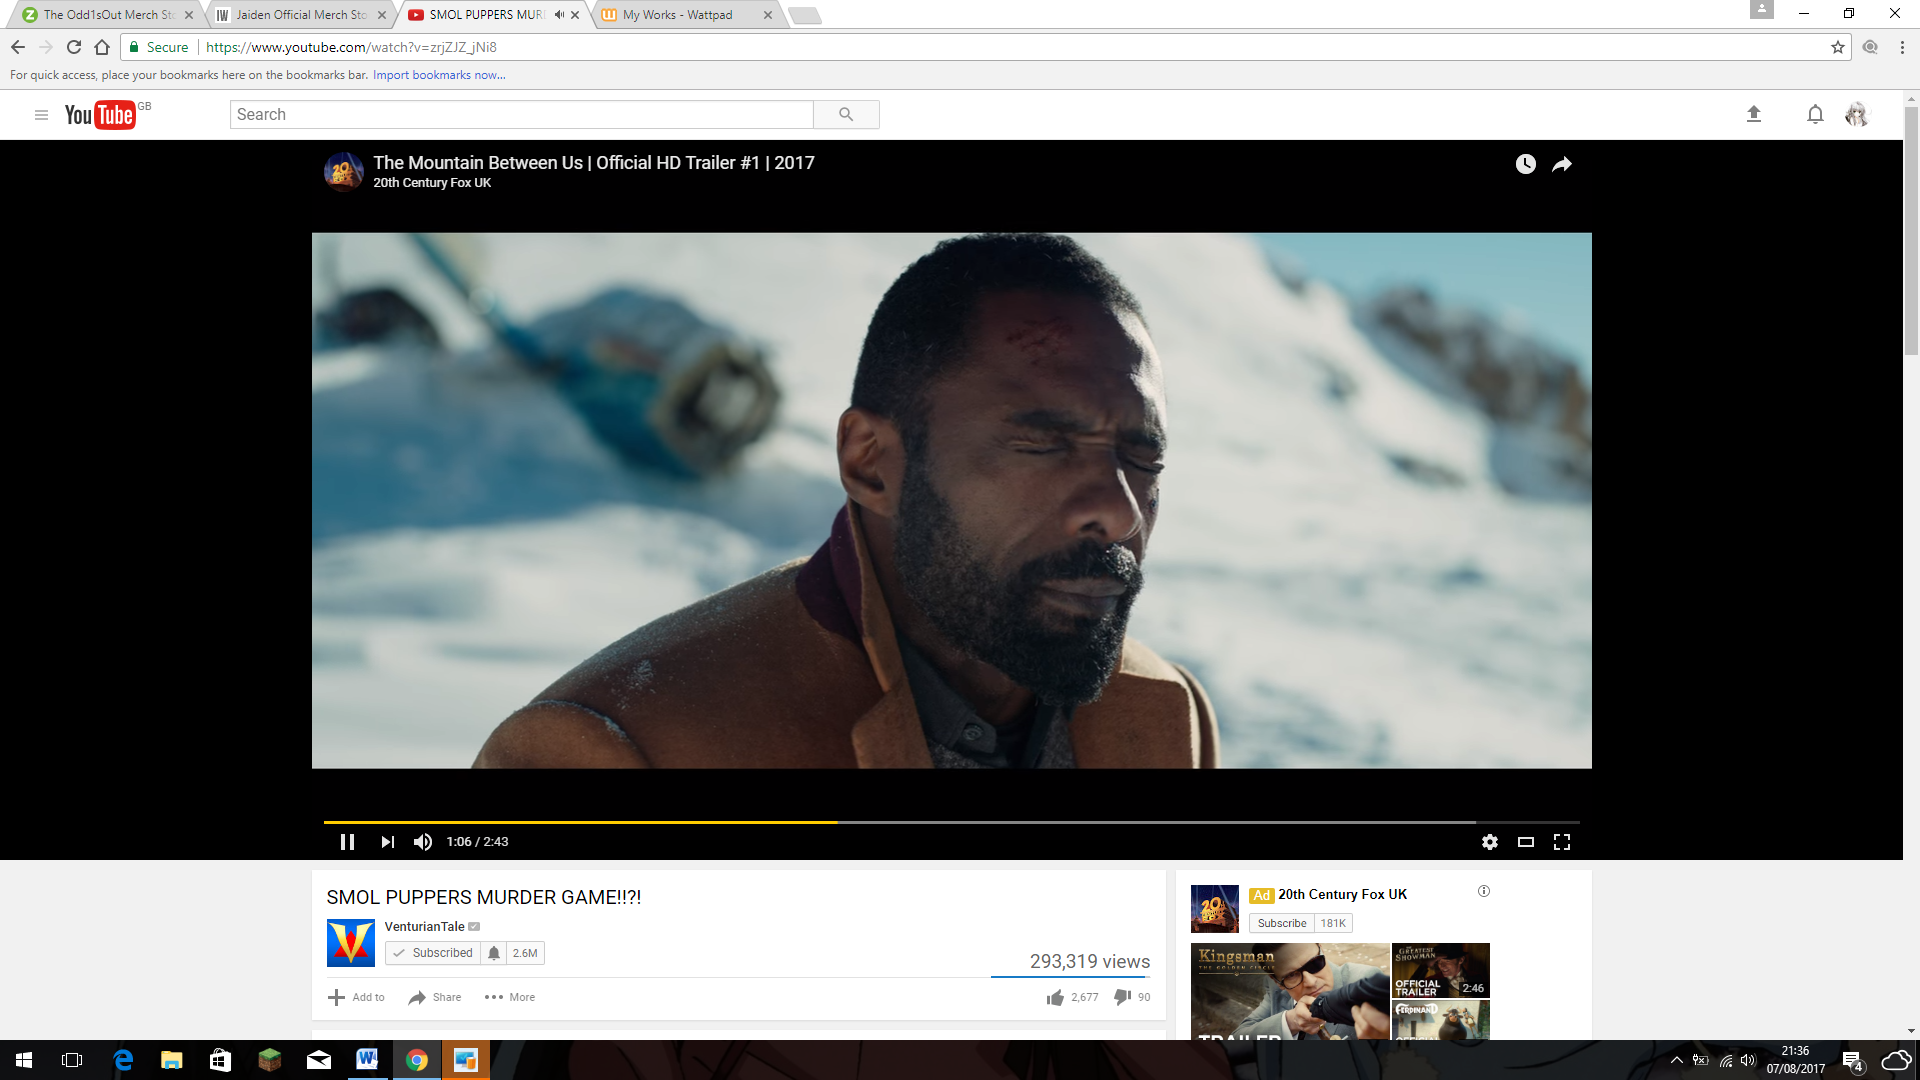Image resolution: width=1920 pixels, height=1080 pixels.
Task: Launch Microsoft Edge from taskbar
Action: pyautogui.click(x=123, y=1060)
